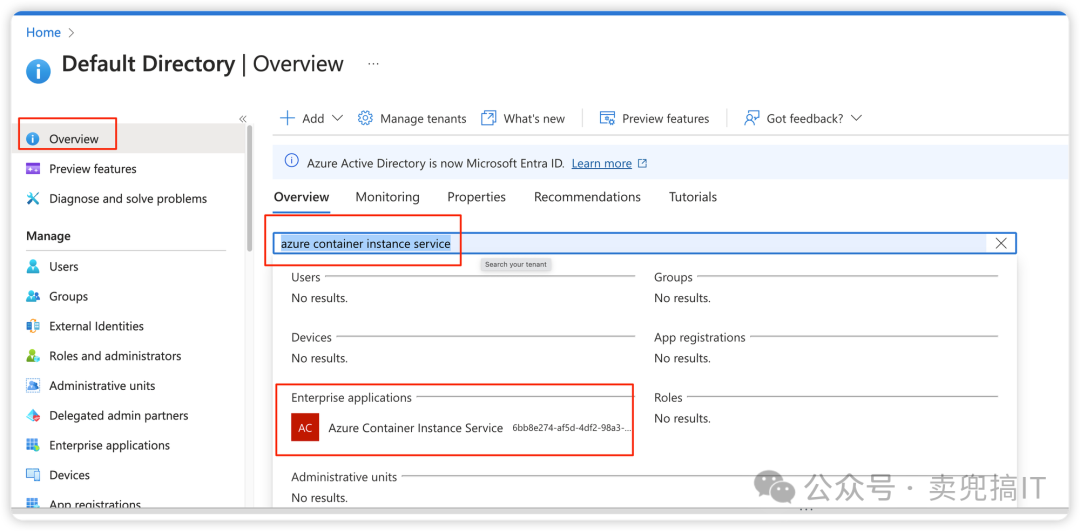The width and height of the screenshot is (1080, 531).
Task: Click the Manage tenants button
Action: 412,118
